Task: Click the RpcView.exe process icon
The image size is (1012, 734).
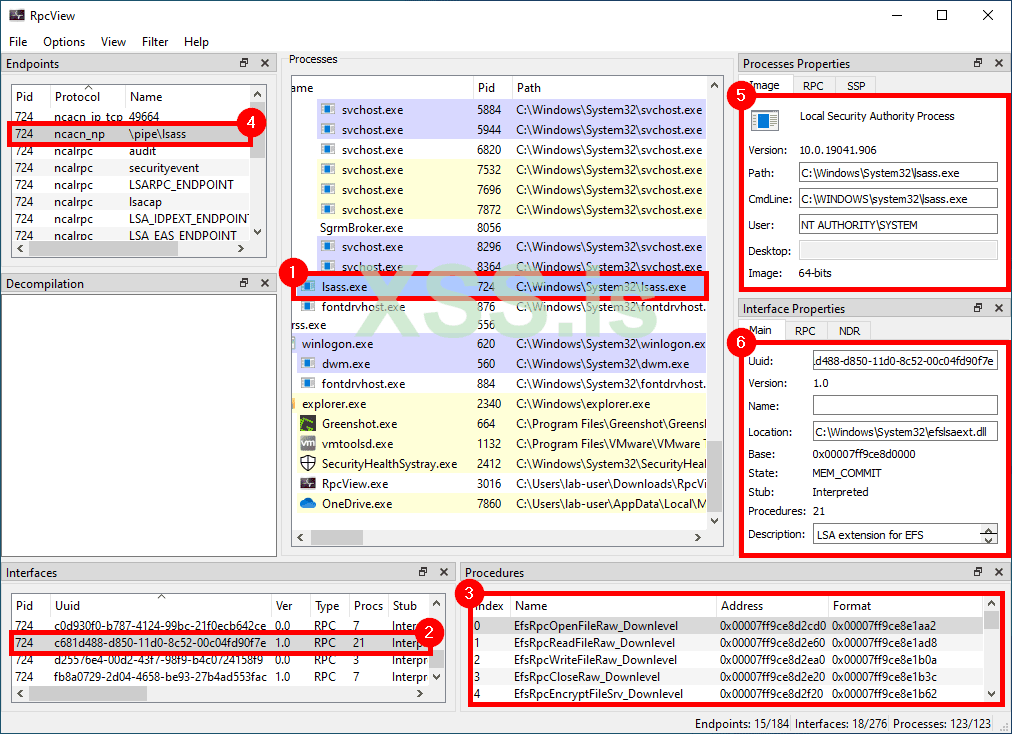Action: [308, 484]
